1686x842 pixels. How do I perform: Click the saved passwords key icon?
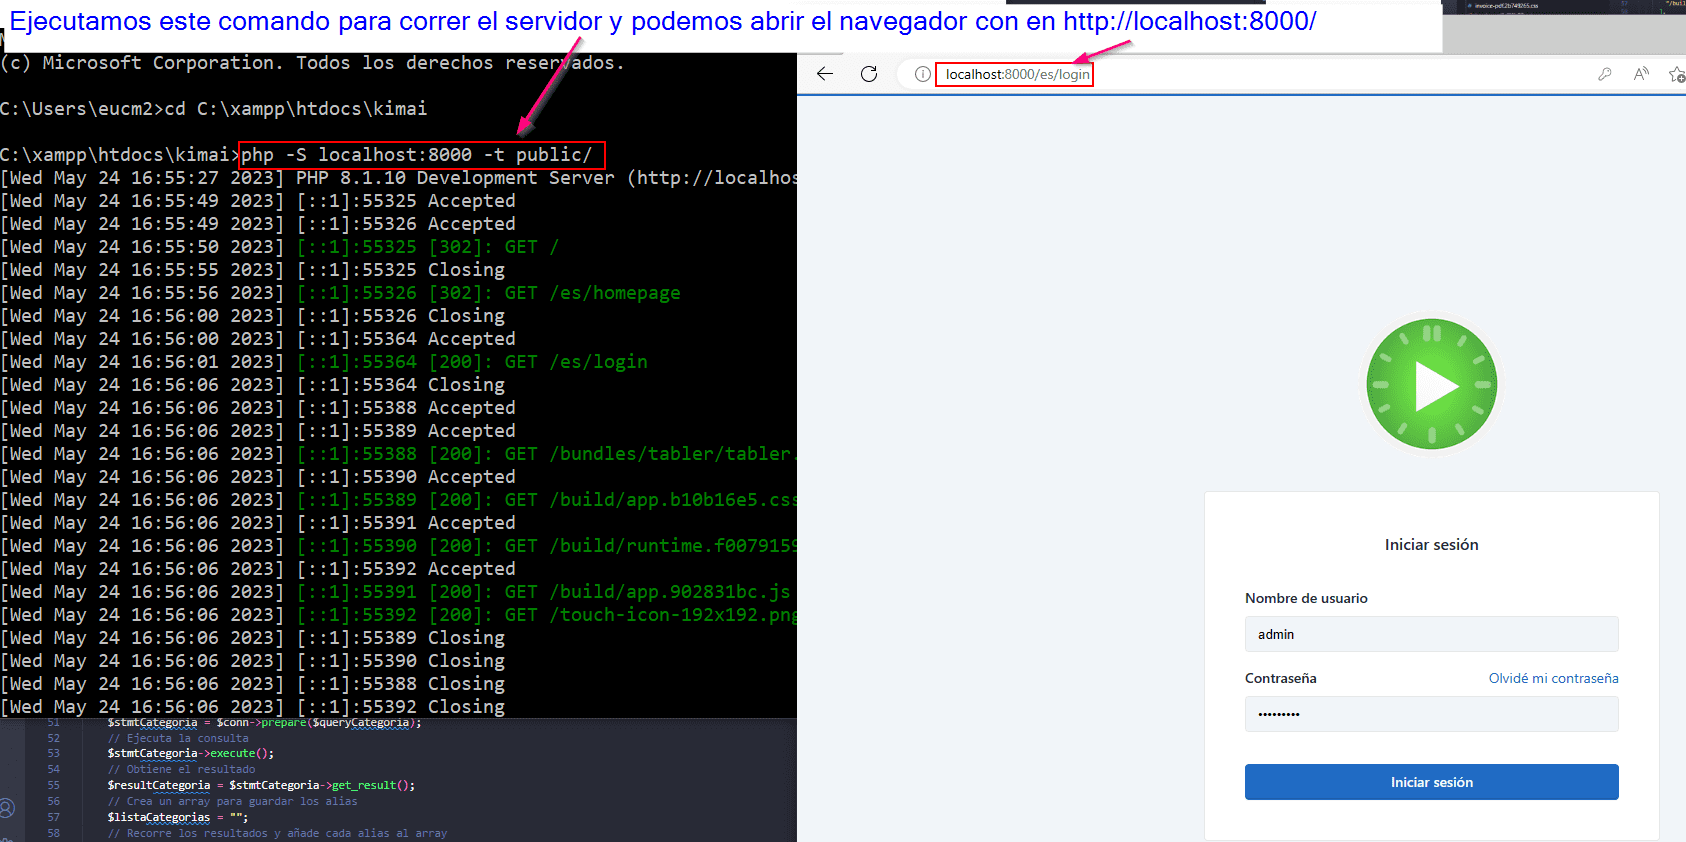click(1605, 74)
